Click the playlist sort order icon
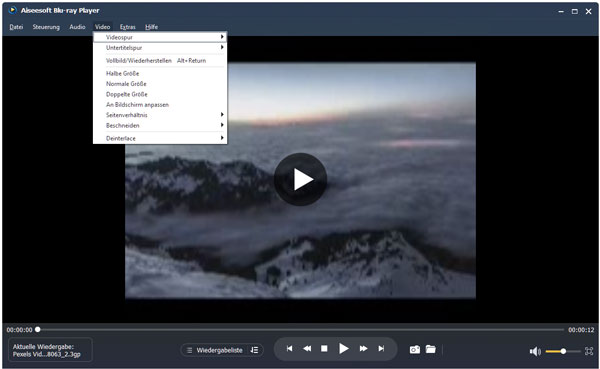Viewport: 600px width, 369px height. (254, 350)
